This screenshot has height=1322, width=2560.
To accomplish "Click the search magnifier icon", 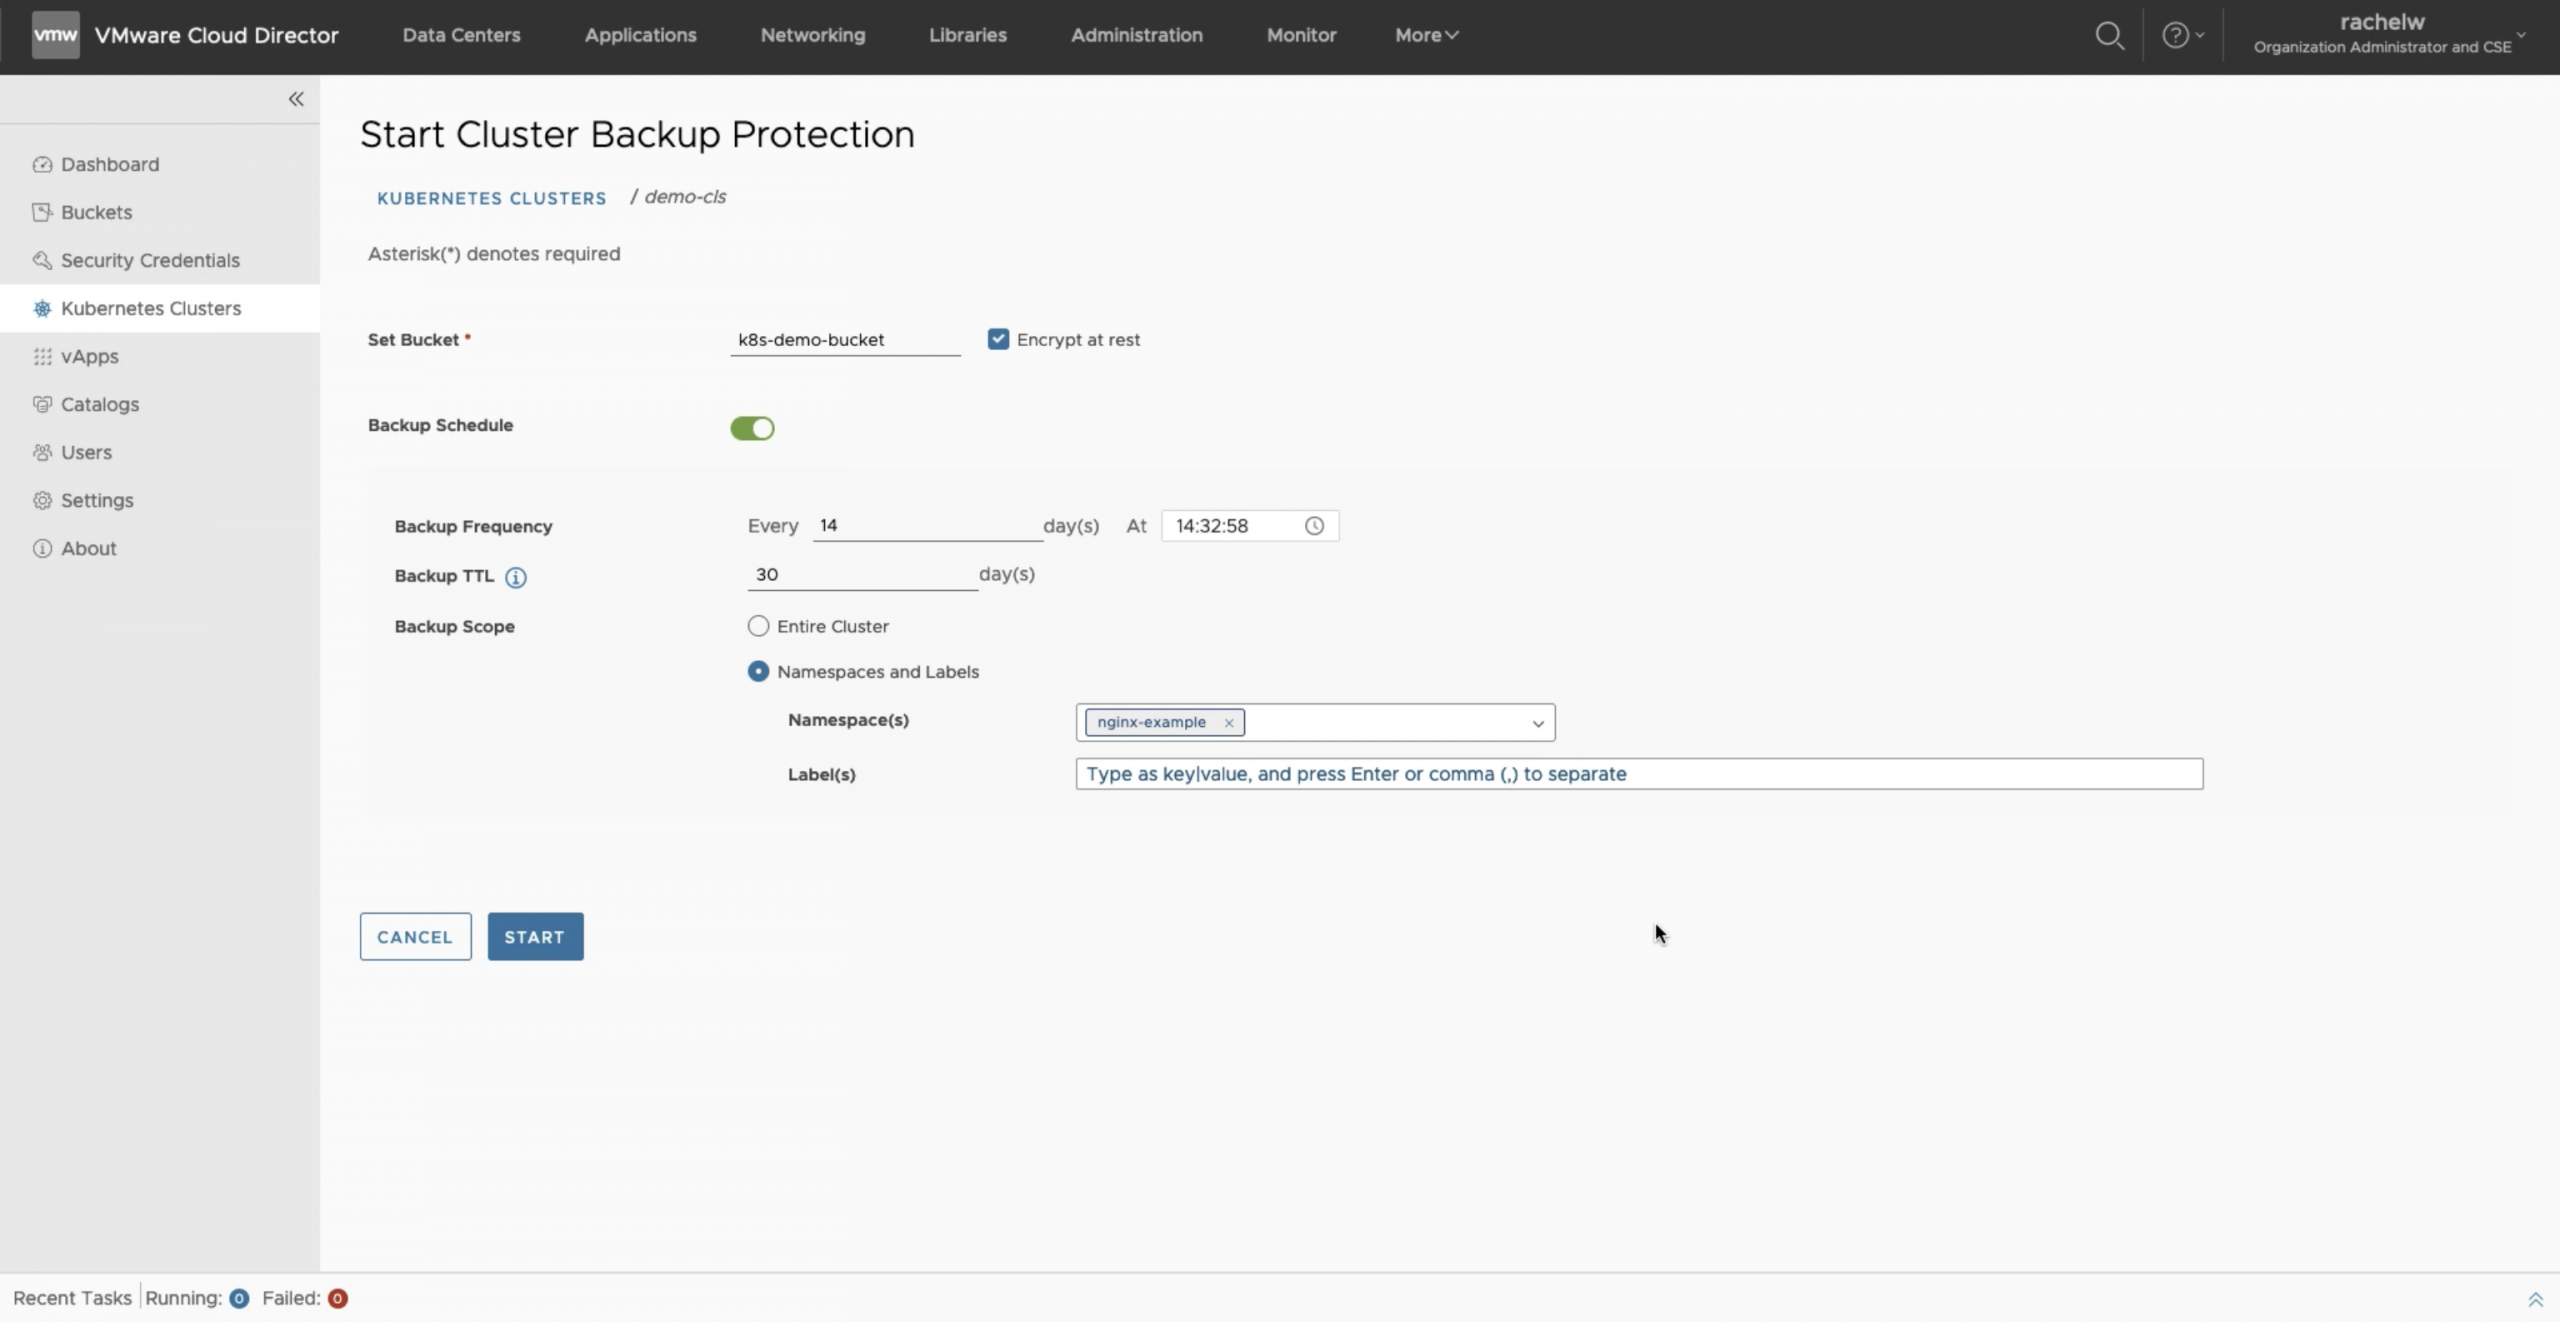I will (2109, 36).
